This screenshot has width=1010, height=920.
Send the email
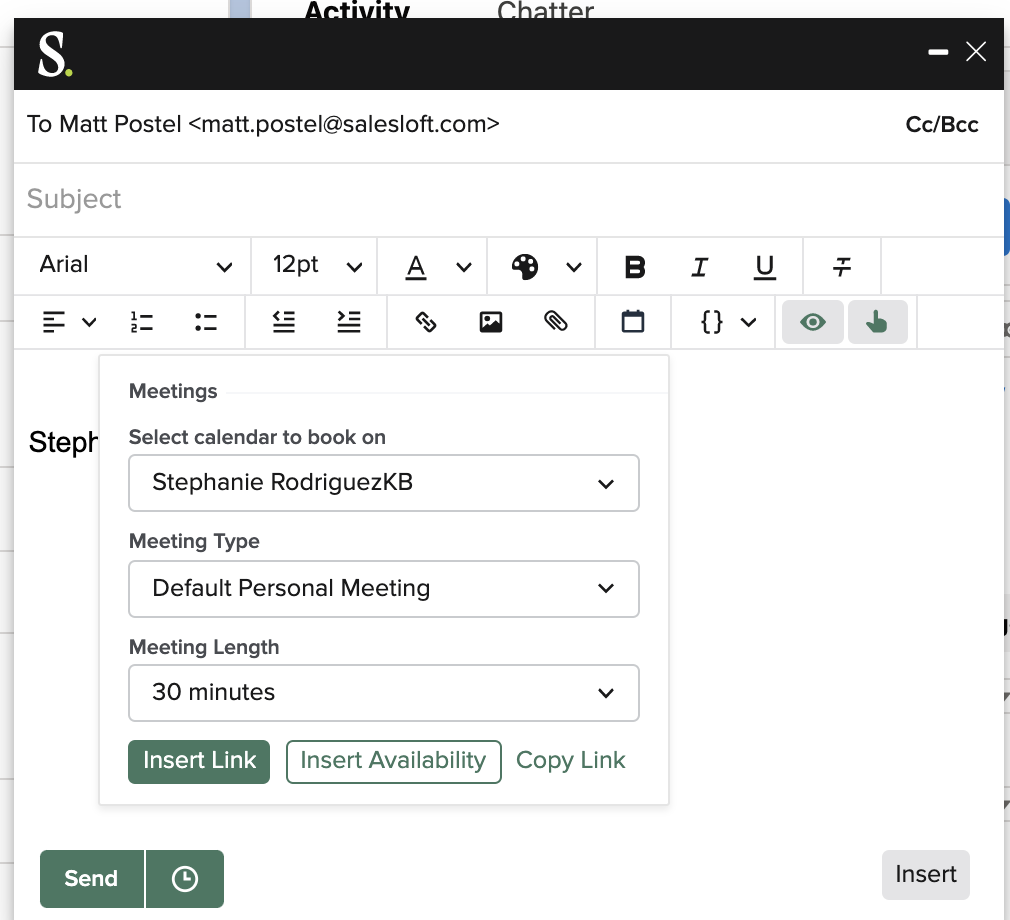pyautogui.click(x=91, y=879)
